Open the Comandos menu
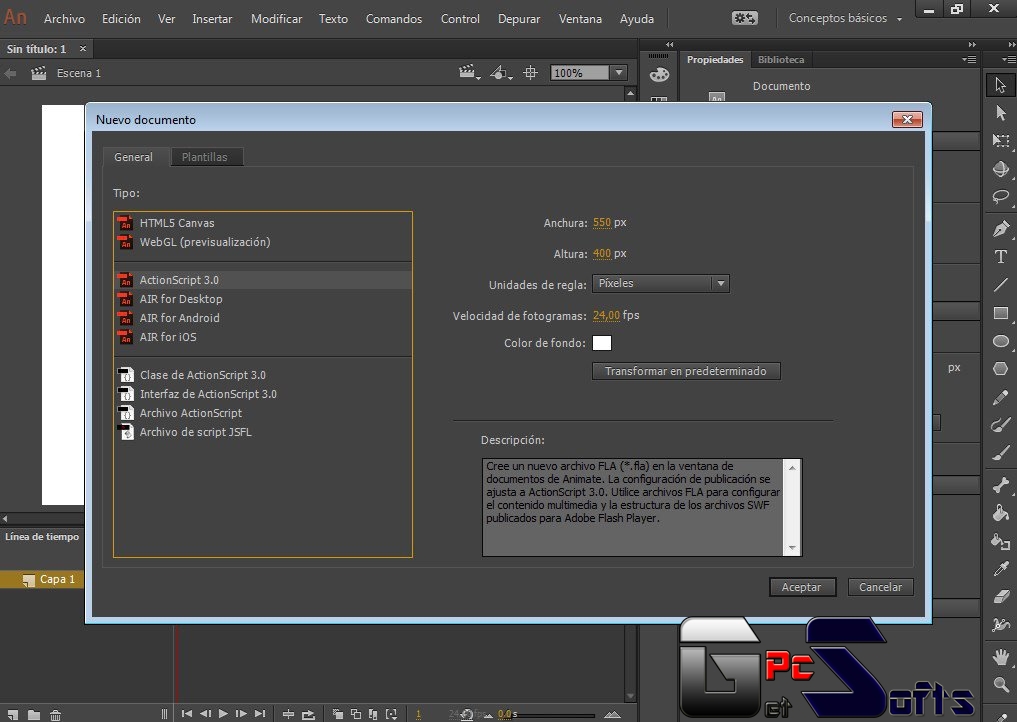1017x722 pixels. click(394, 19)
